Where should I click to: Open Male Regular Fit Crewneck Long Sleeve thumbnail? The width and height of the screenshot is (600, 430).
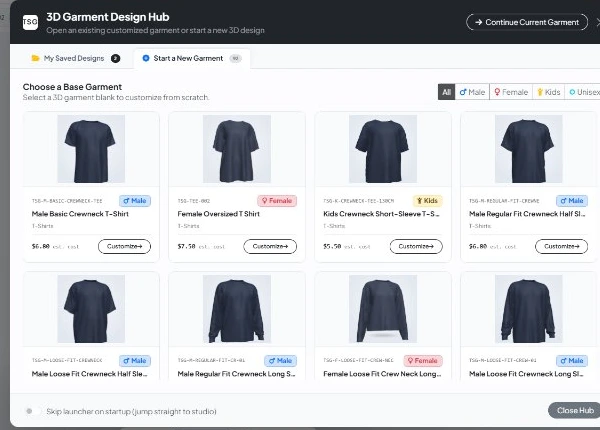click(237, 309)
